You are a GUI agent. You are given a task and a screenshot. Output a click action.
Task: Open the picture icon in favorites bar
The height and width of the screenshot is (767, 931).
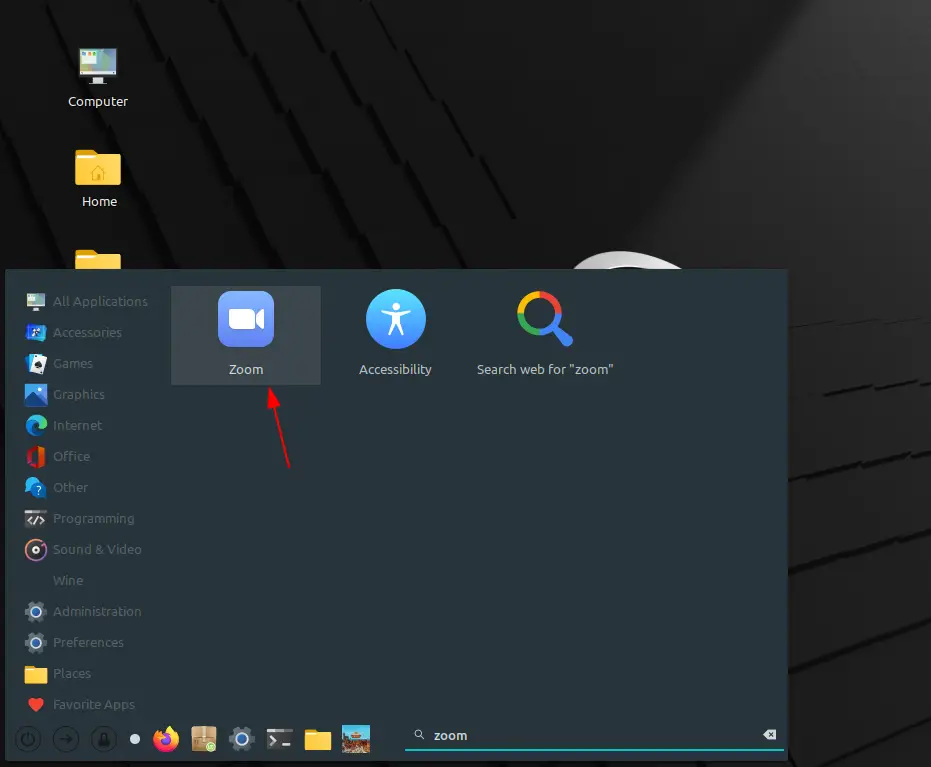[x=356, y=739]
